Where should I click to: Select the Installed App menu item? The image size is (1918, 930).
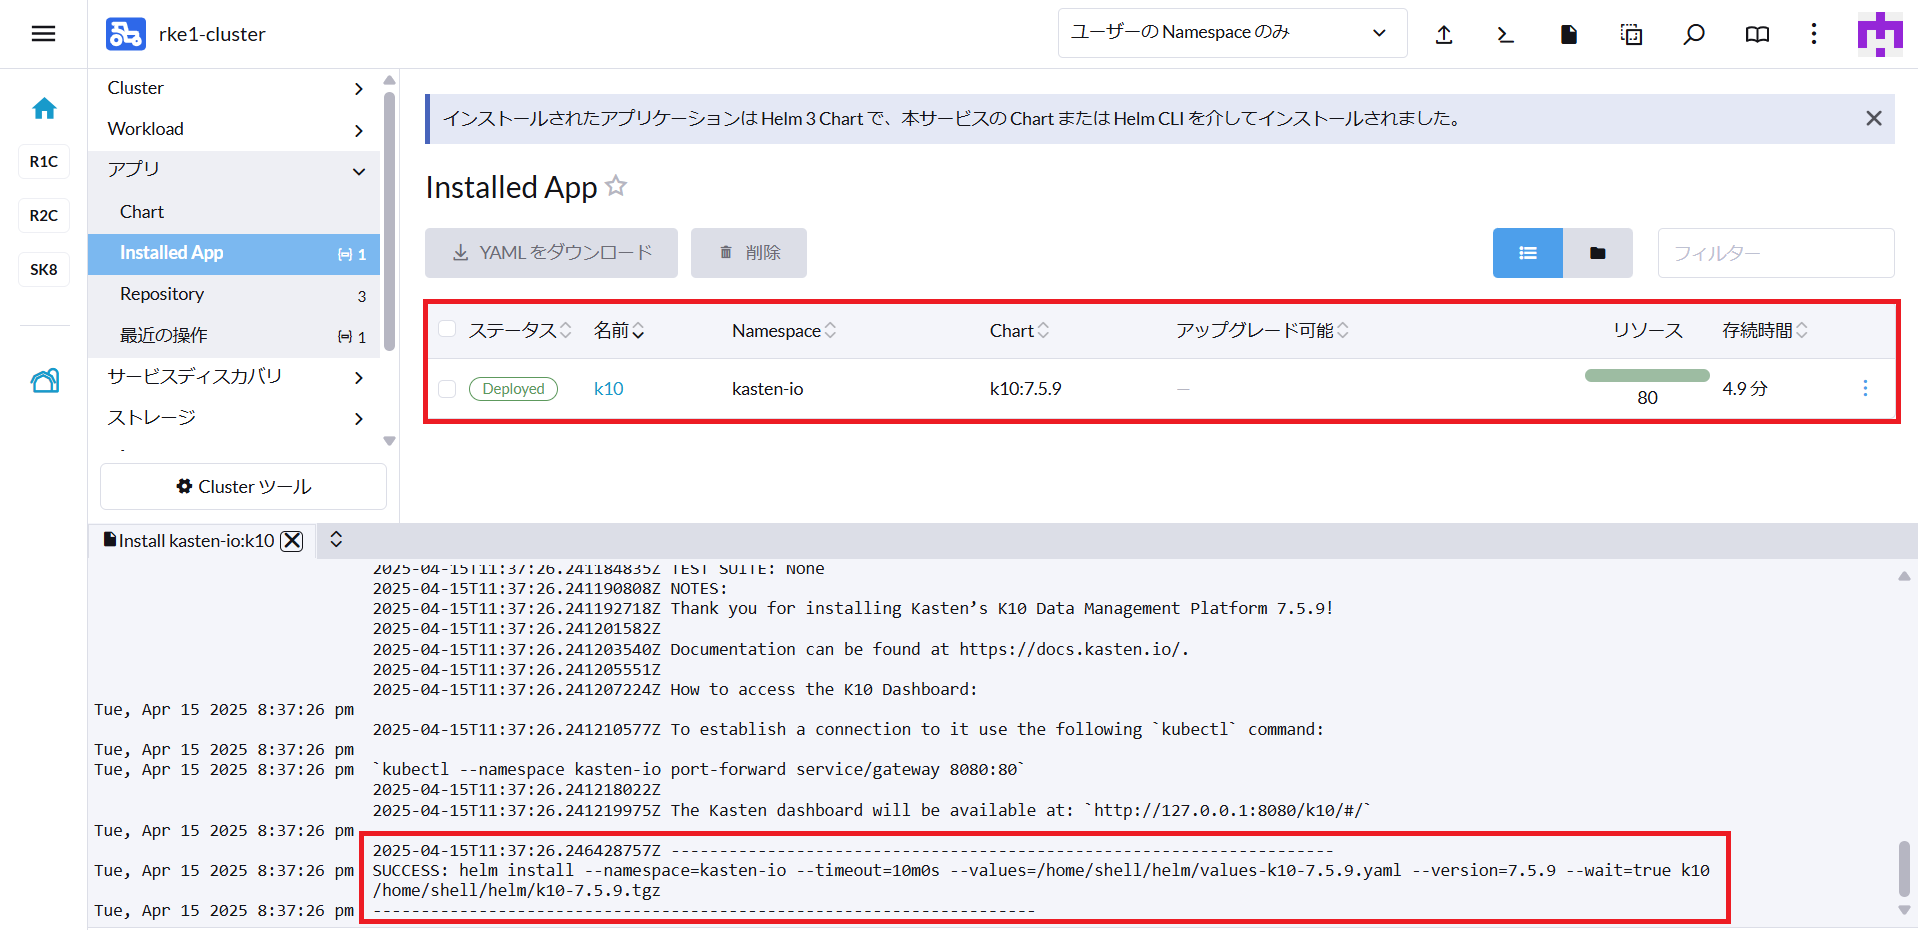click(234, 254)
